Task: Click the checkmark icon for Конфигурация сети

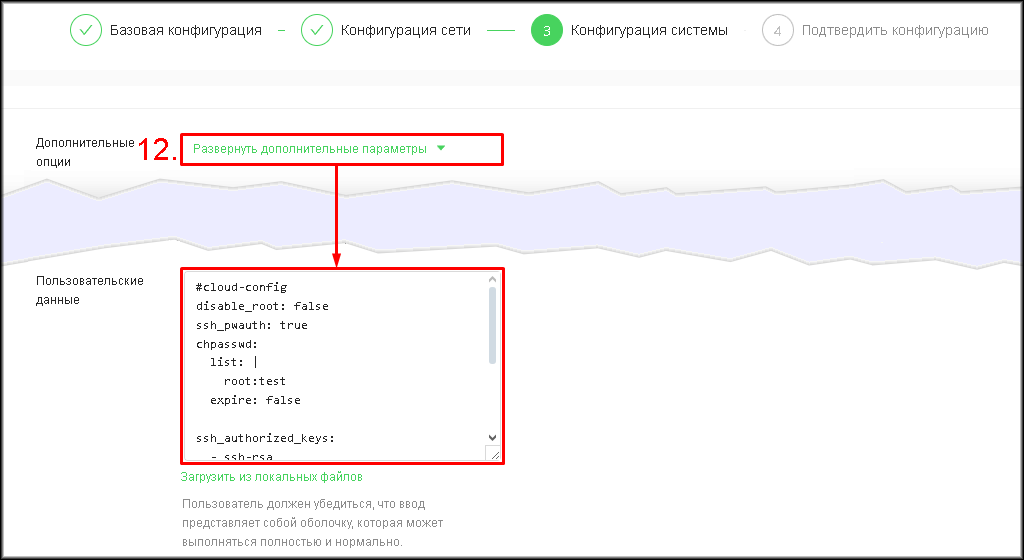Action: pyautogui.click(x=317, y=30)
